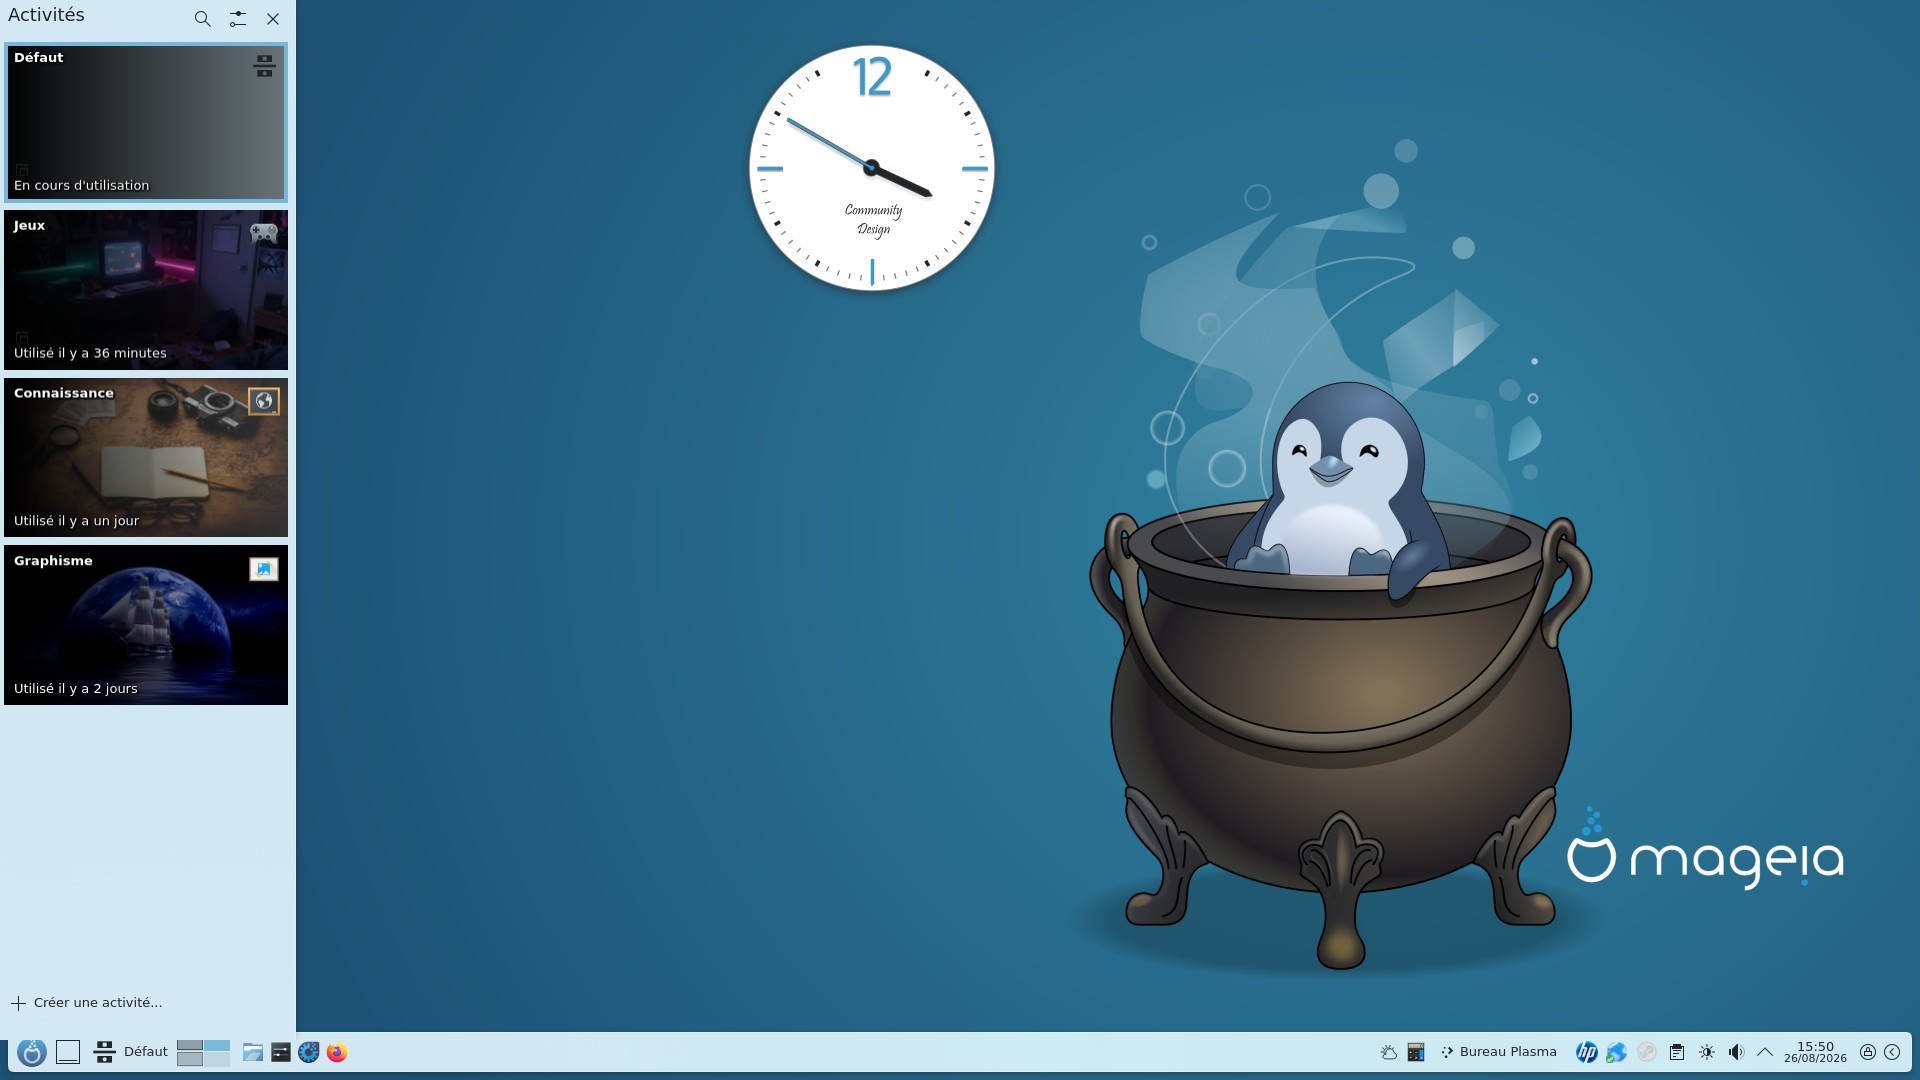
Task: Click the circled left-arrow icon in the panel
Action: point(1892,1052)
